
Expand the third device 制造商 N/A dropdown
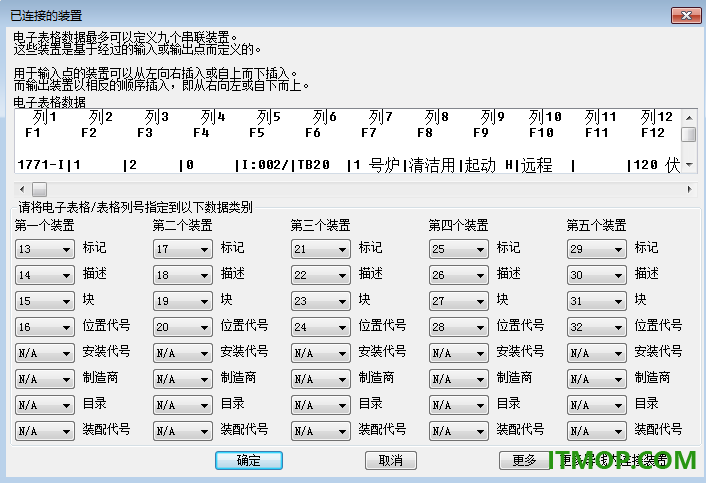pyautogui.click(x=321, y=379)
